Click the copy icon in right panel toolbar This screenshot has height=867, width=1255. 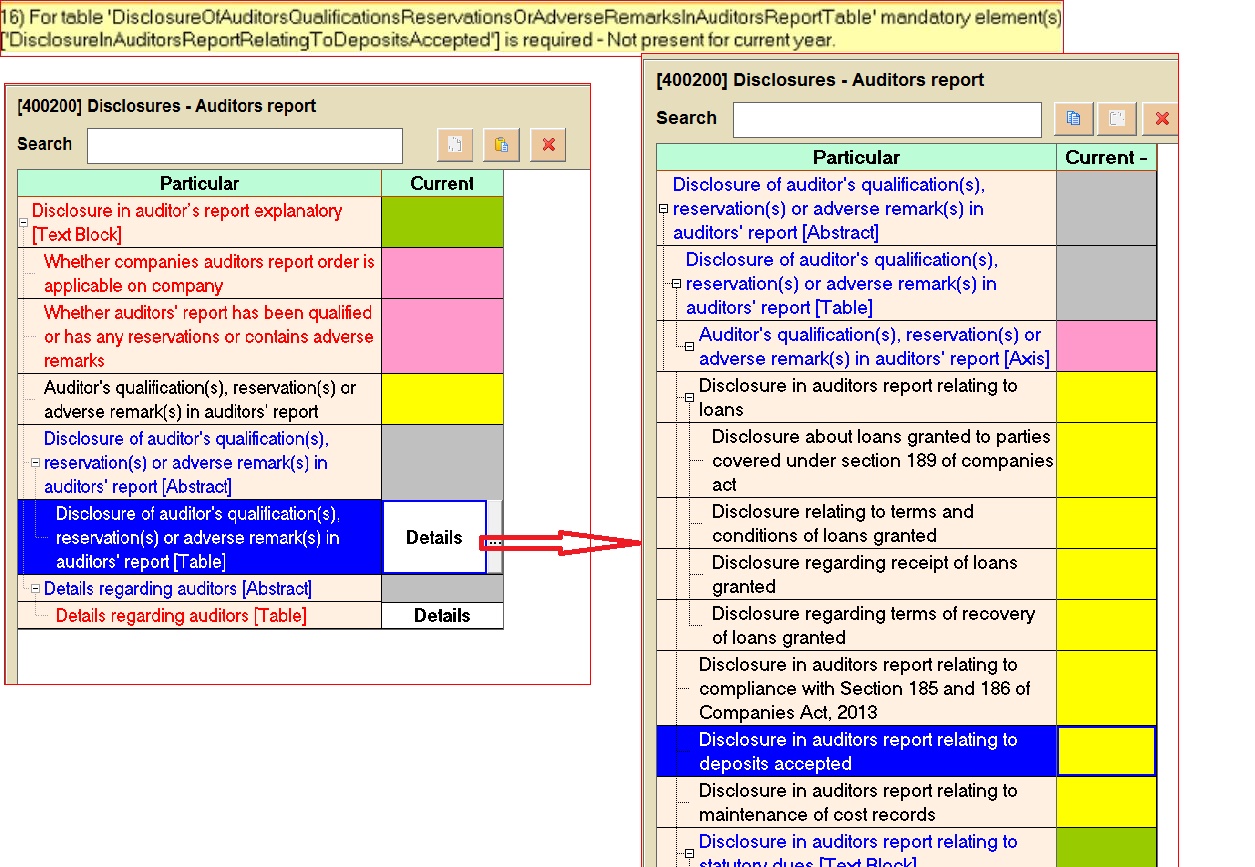pyautogui.click(x=1073, y=119)
